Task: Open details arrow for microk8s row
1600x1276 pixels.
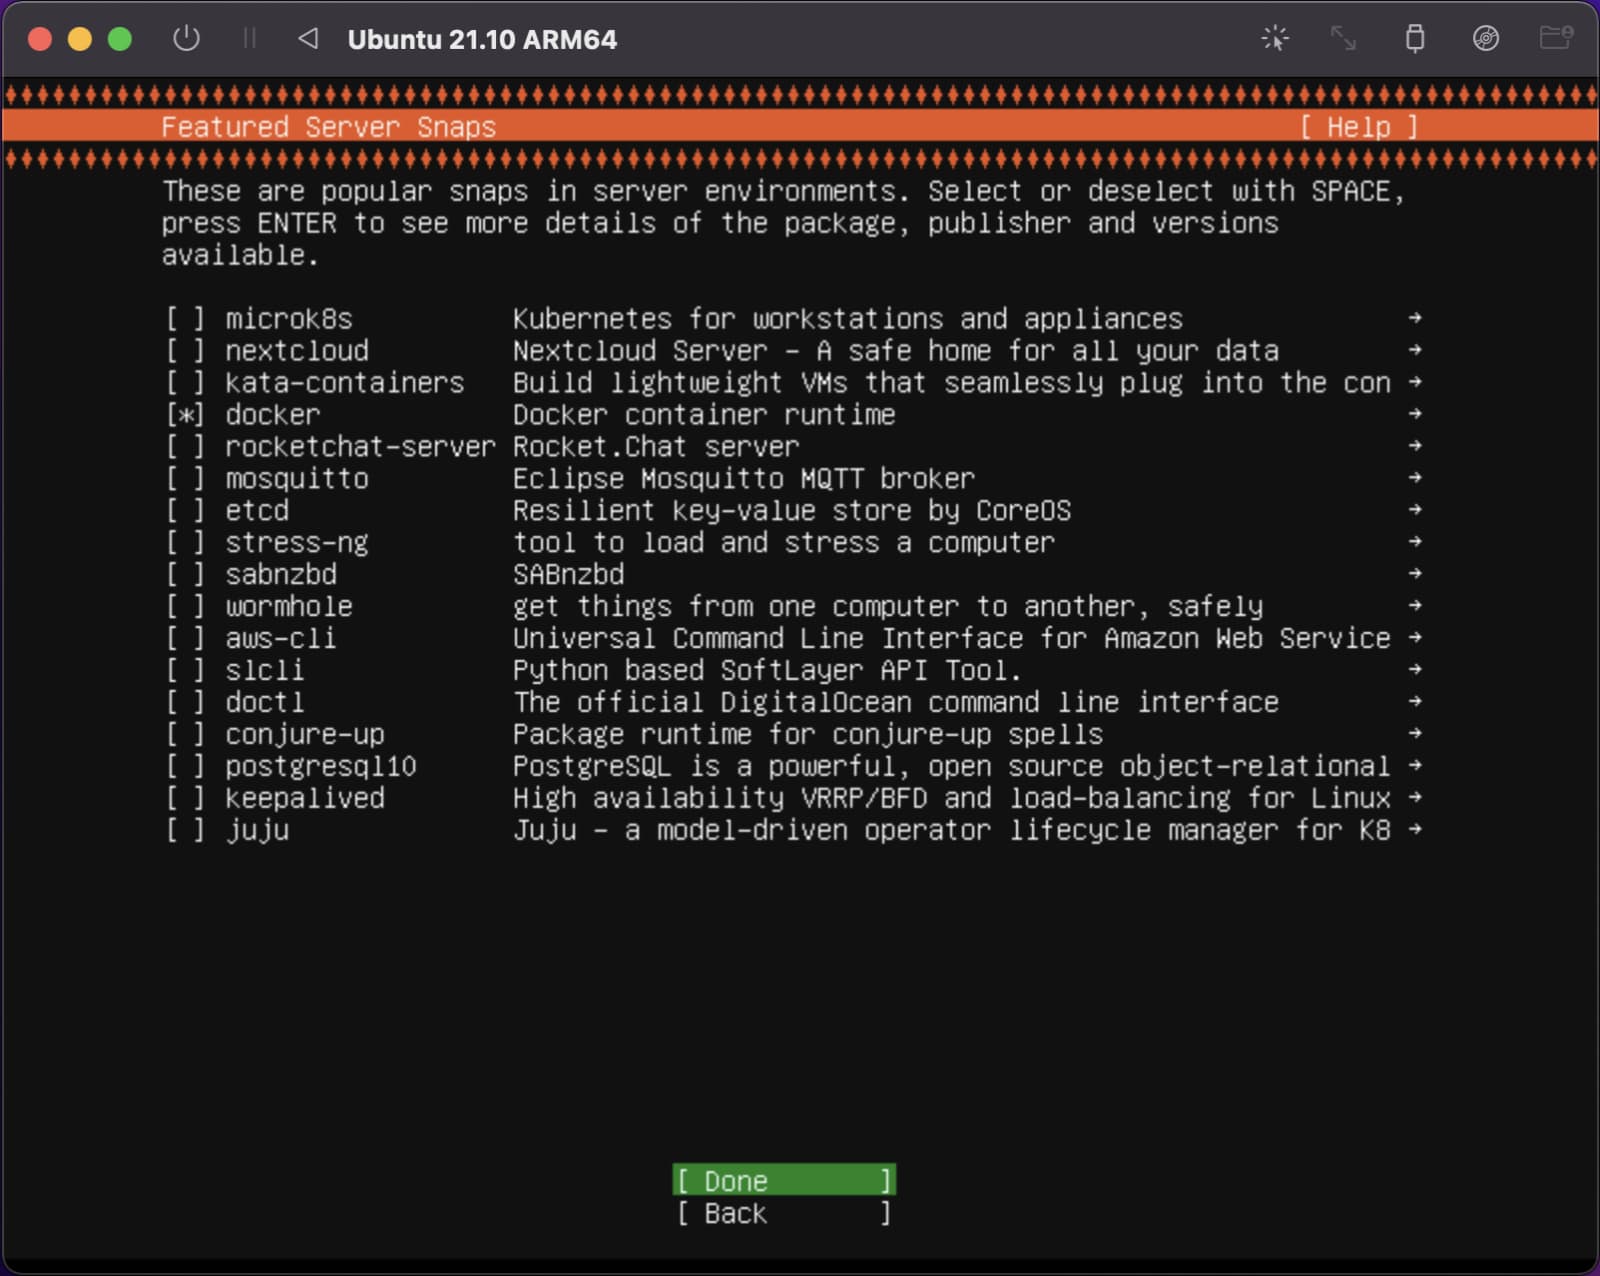Action: point(1414,318)
